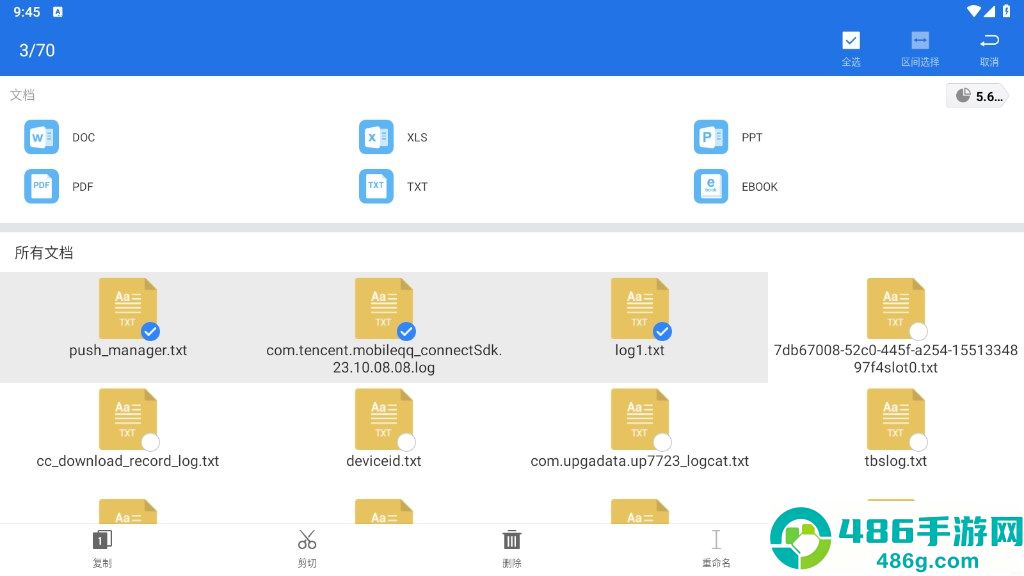Click the deviceid.txt filename
1024x576 pixels.
click(x=384, y=461)
